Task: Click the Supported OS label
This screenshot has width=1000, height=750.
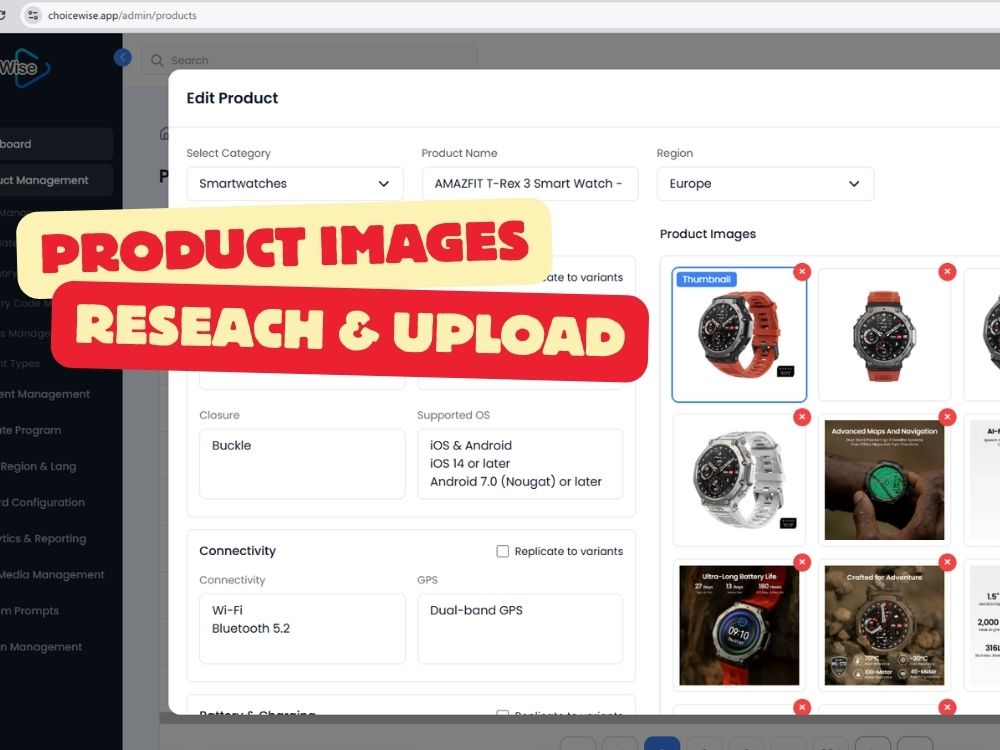Action: click(453, 415)
